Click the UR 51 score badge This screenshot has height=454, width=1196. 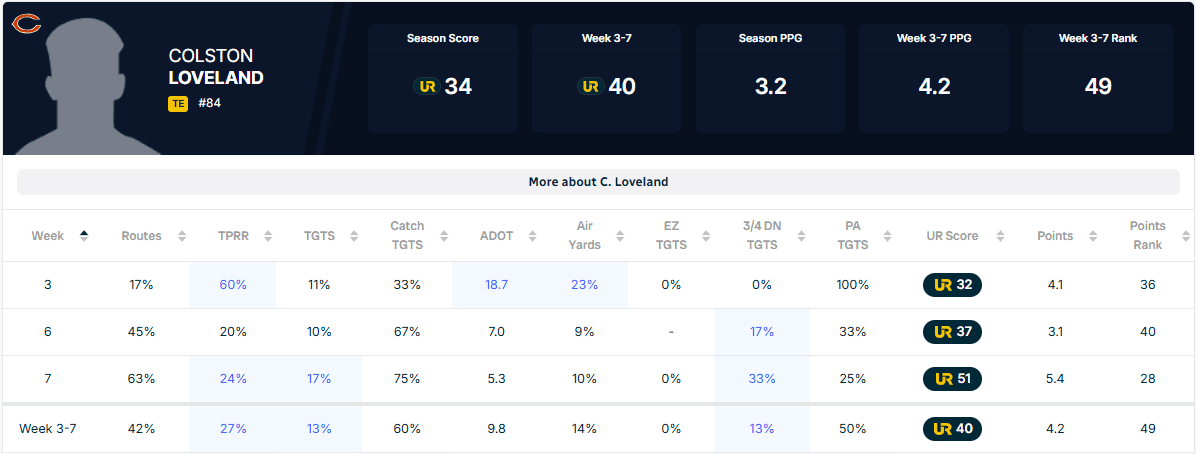coord(952,379)
